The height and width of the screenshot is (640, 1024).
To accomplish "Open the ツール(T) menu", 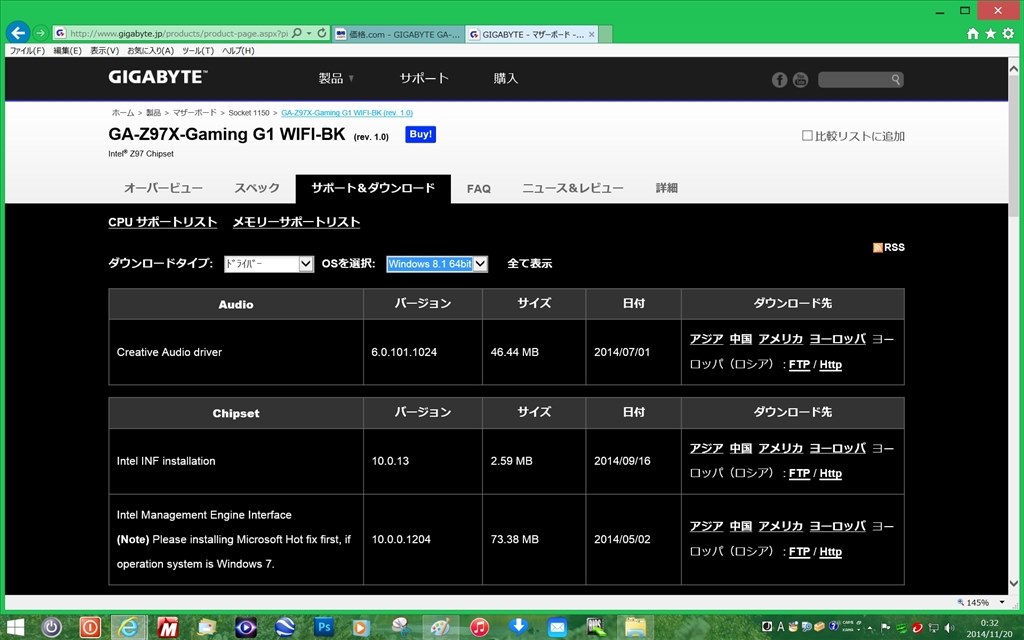I will (198, 50).
